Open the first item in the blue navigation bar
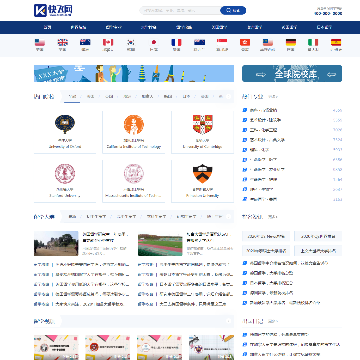 48,27
